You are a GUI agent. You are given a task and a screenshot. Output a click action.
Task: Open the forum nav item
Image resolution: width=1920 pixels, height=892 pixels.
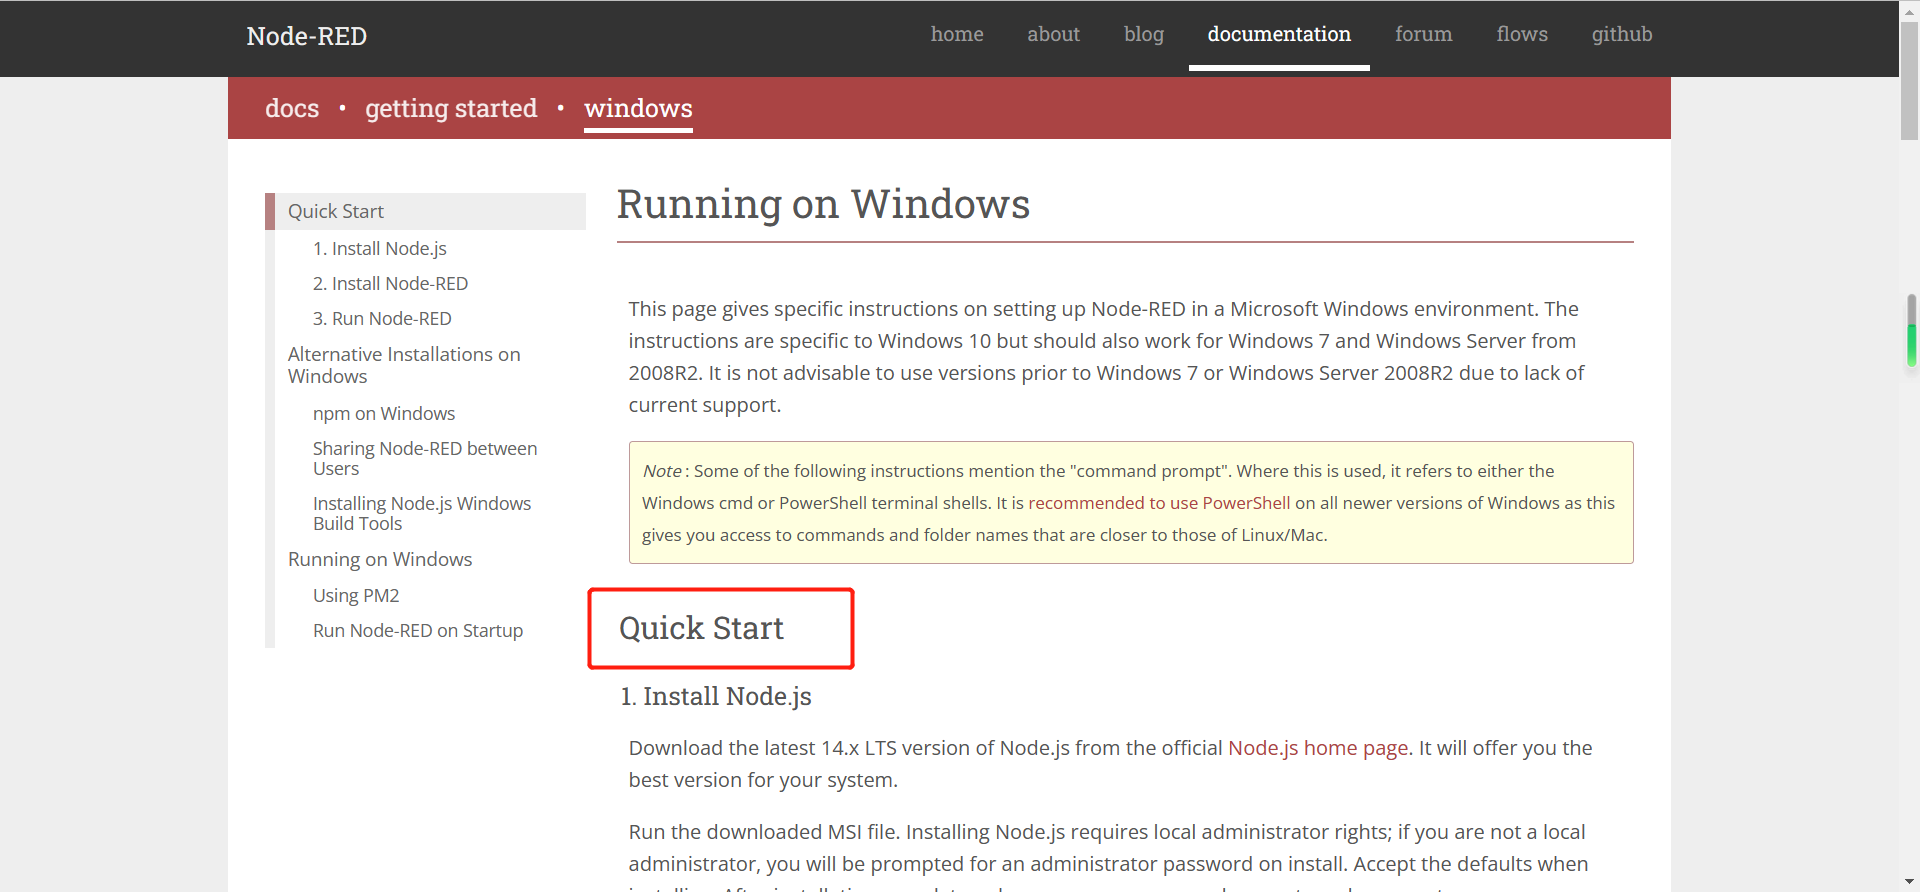[1423, 34]
